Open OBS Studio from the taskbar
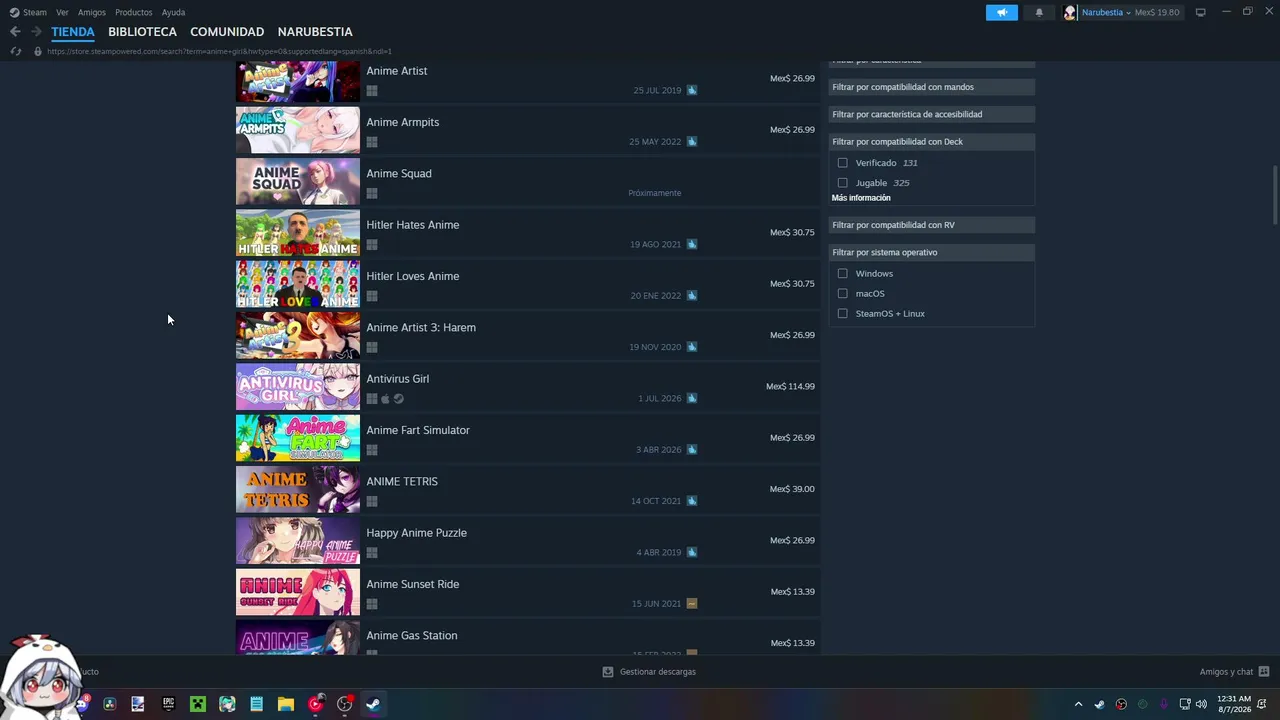Image resolution: width=1280 pixels, height=720 pixels. pos(345,704)
